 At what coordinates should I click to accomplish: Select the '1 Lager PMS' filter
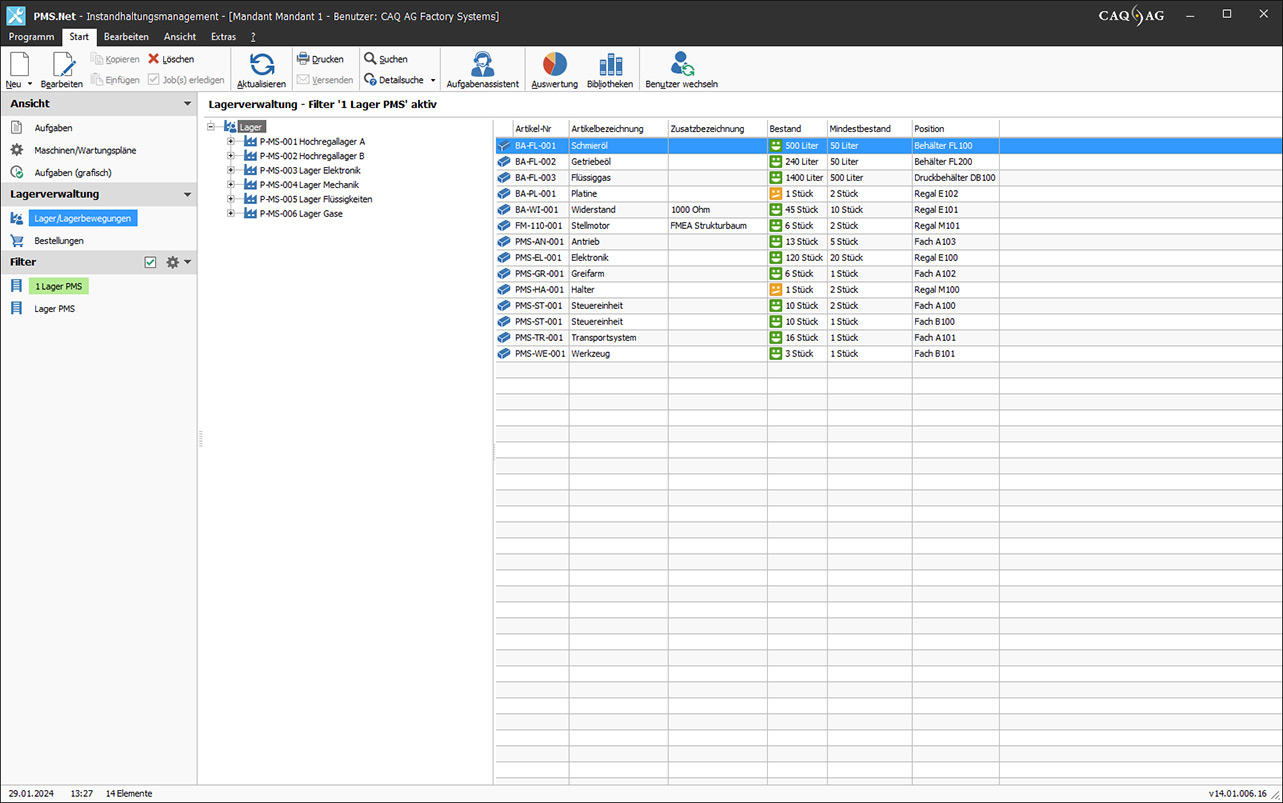tap(59, 287)
